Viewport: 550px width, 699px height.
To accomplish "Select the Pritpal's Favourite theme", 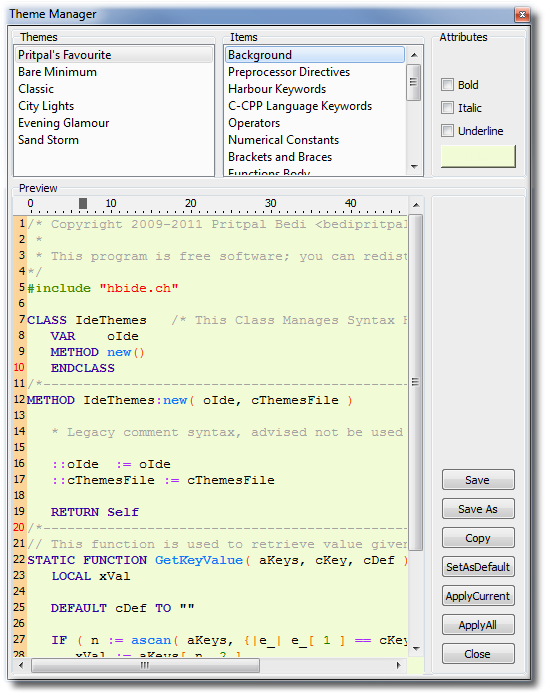I will point(114,55).
